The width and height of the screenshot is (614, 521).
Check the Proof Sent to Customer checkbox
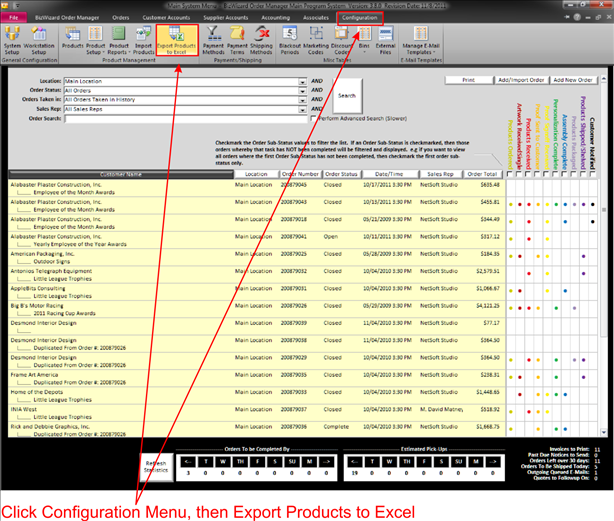click(x=537, y=174)
